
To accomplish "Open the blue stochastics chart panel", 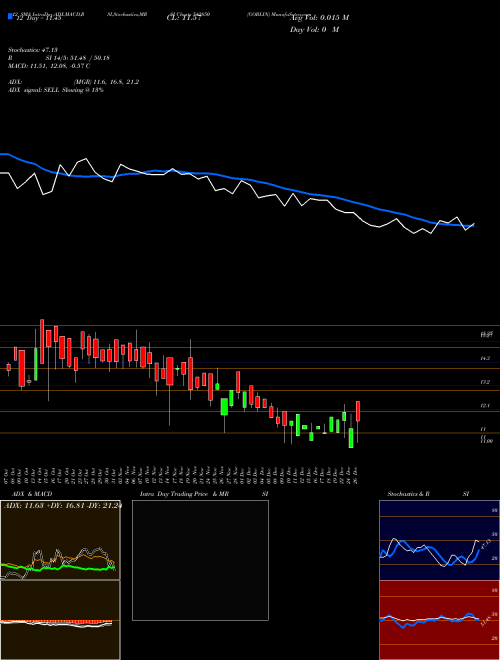I will click(x=439, y=540).
